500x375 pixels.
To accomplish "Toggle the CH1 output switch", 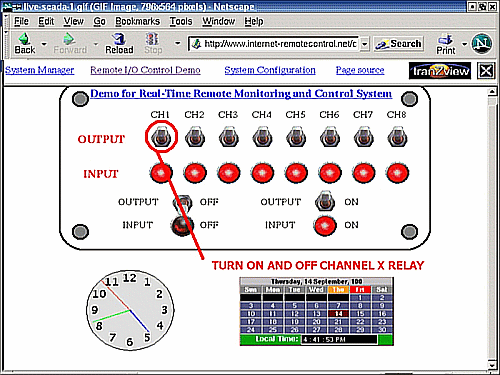I will click(161, 137).
